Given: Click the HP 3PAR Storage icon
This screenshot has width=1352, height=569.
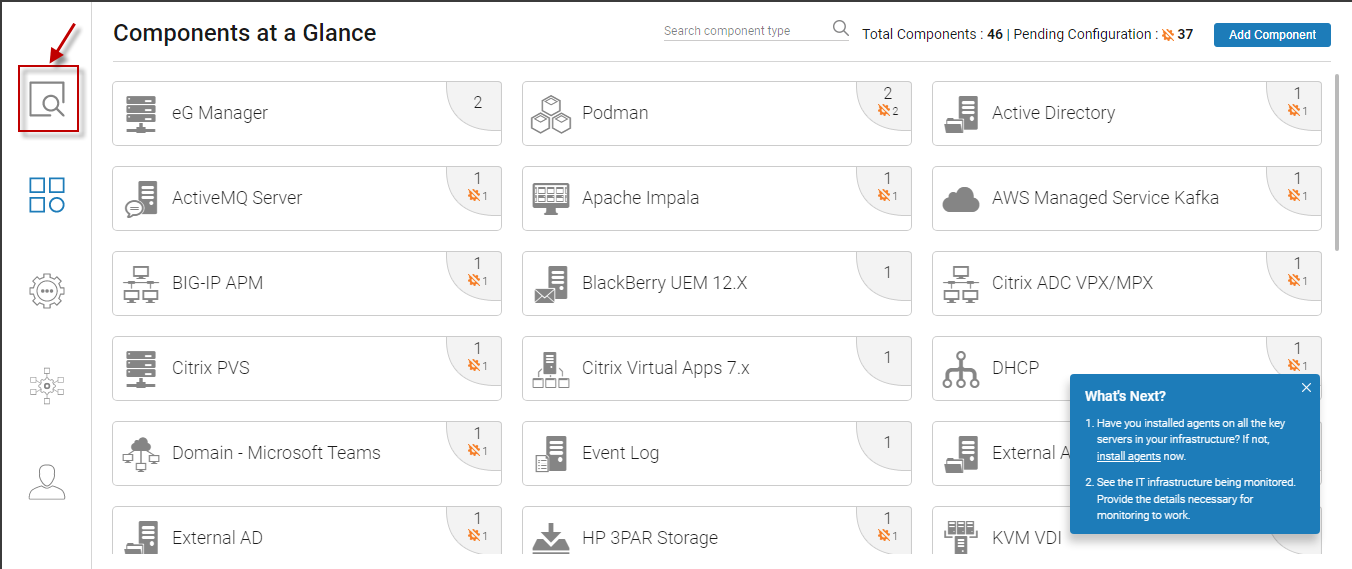Looking at the screenshot, I should point(551,537).
